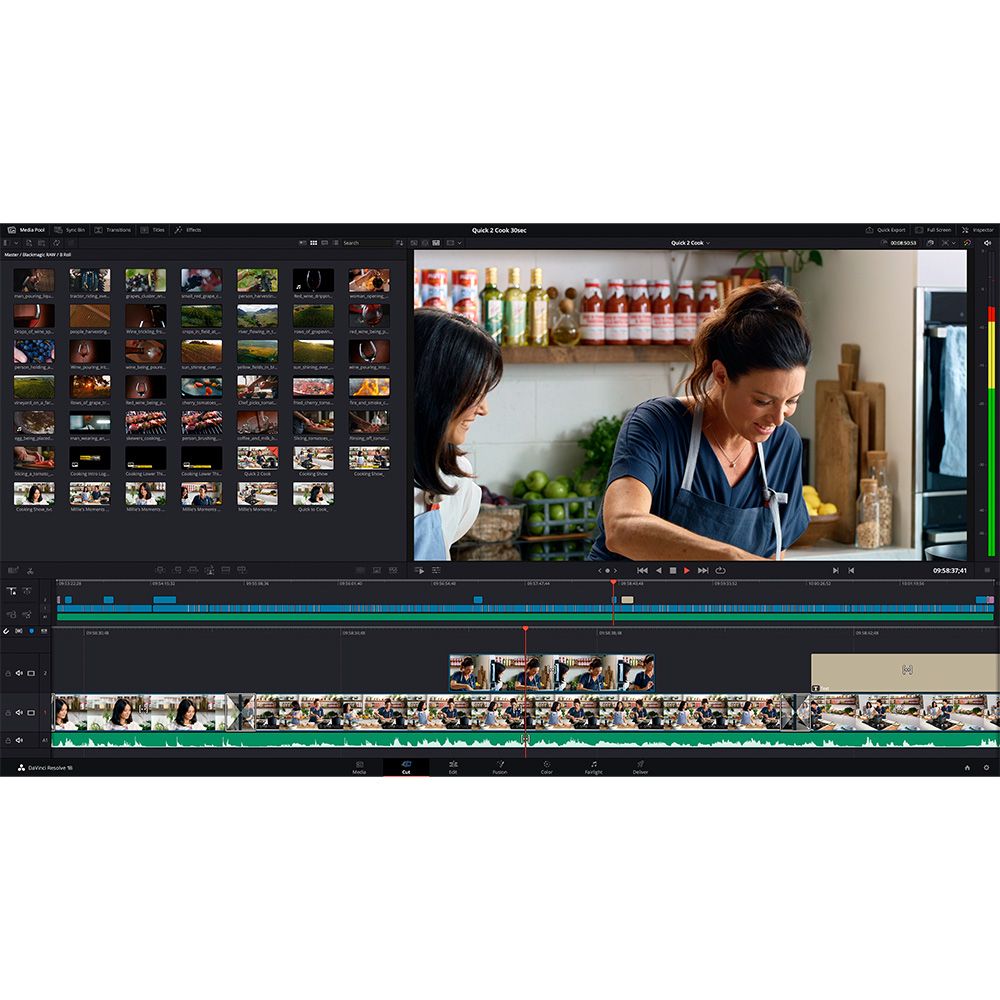The width and height of the screenshot is (1000, 1000).
Task: Expand the viewer mode dropdown beside search
Action: (x=459, y=243)
